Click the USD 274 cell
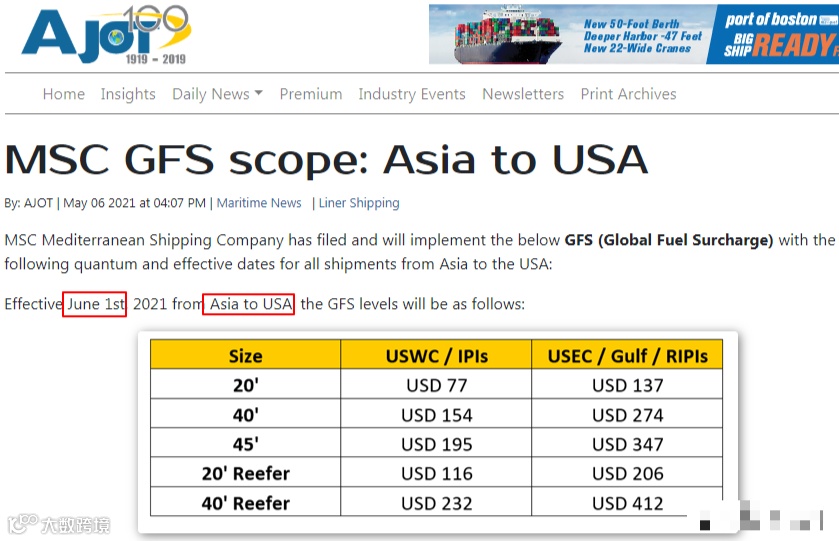 coord(627,415)
